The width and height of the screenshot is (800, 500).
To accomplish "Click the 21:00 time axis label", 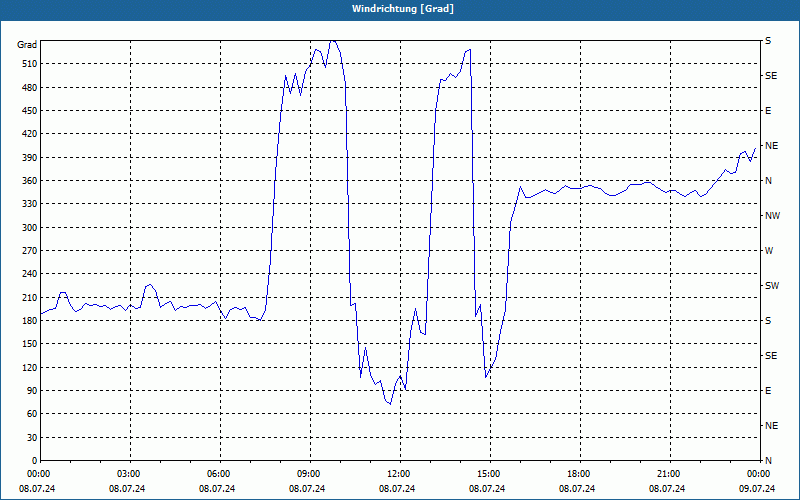I will point(667,474).
